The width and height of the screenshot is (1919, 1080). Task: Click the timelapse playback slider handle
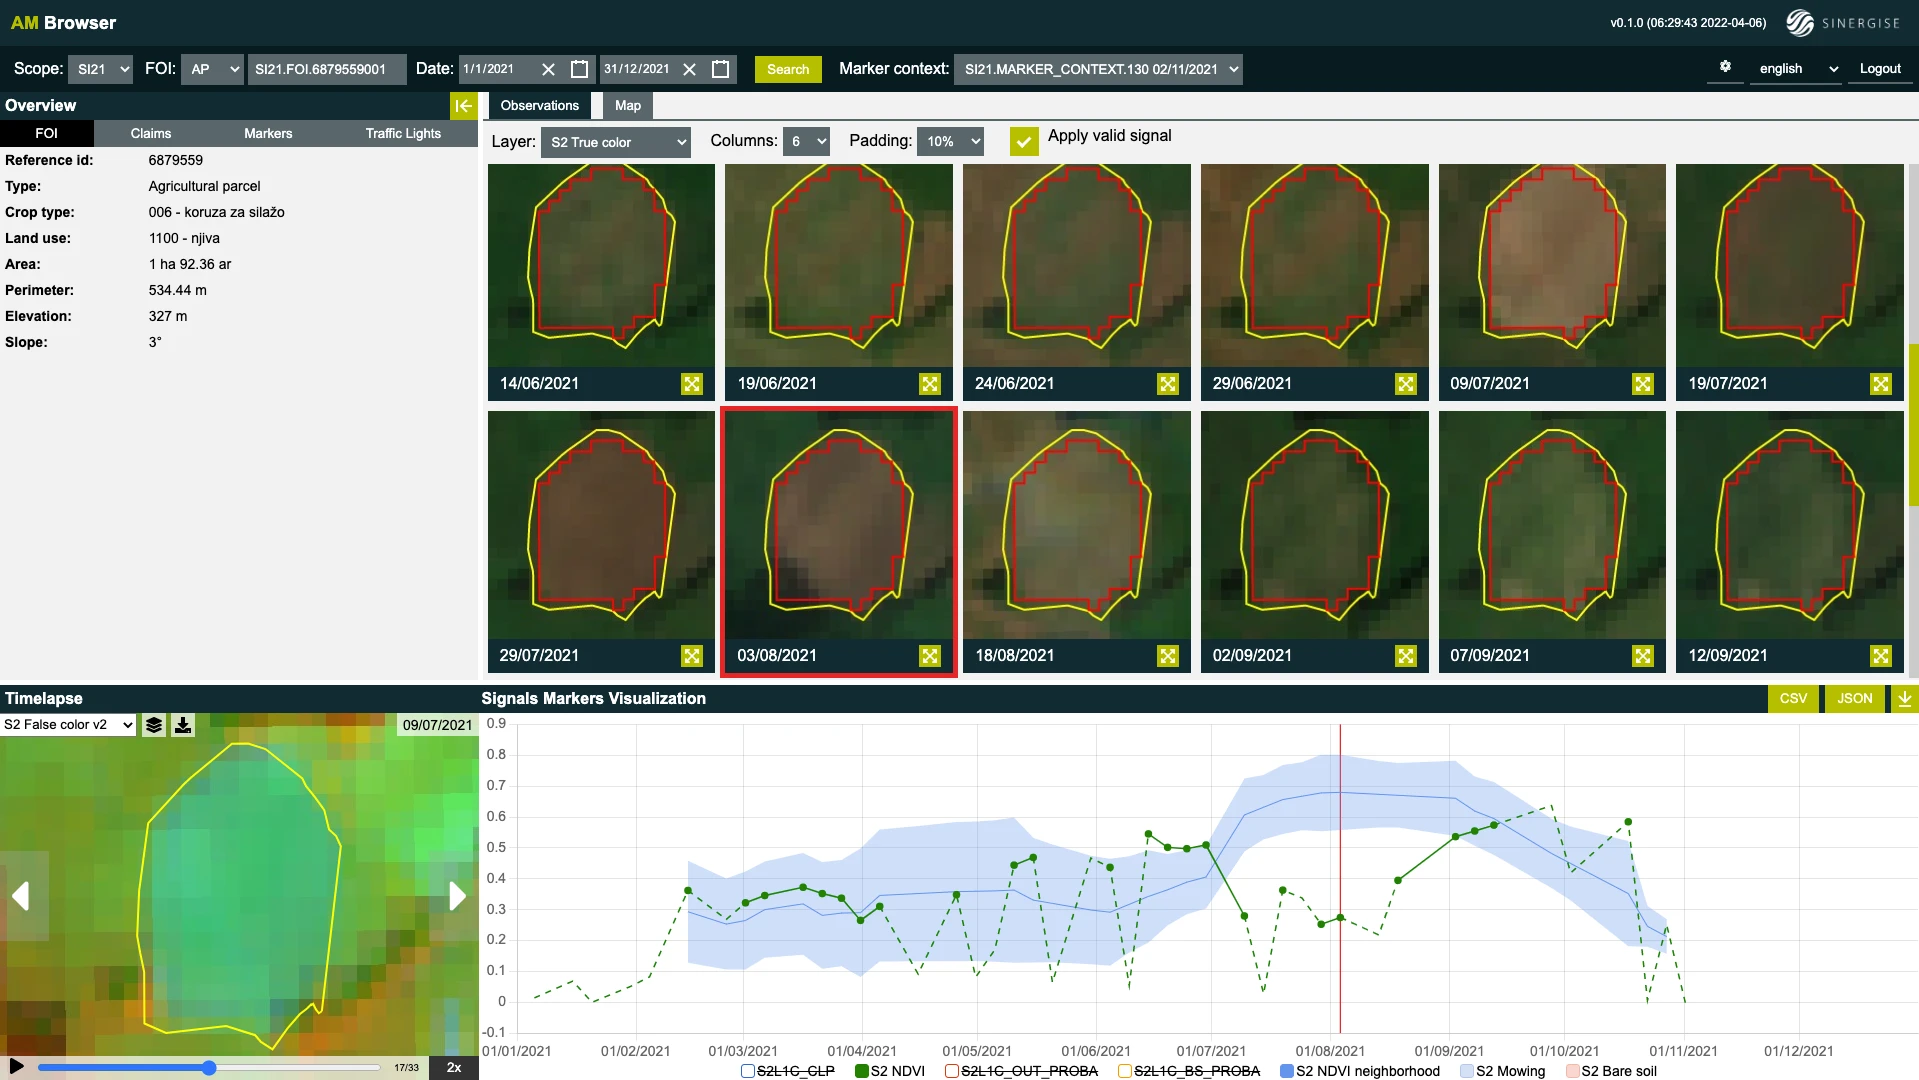[x=209, y=1068]
